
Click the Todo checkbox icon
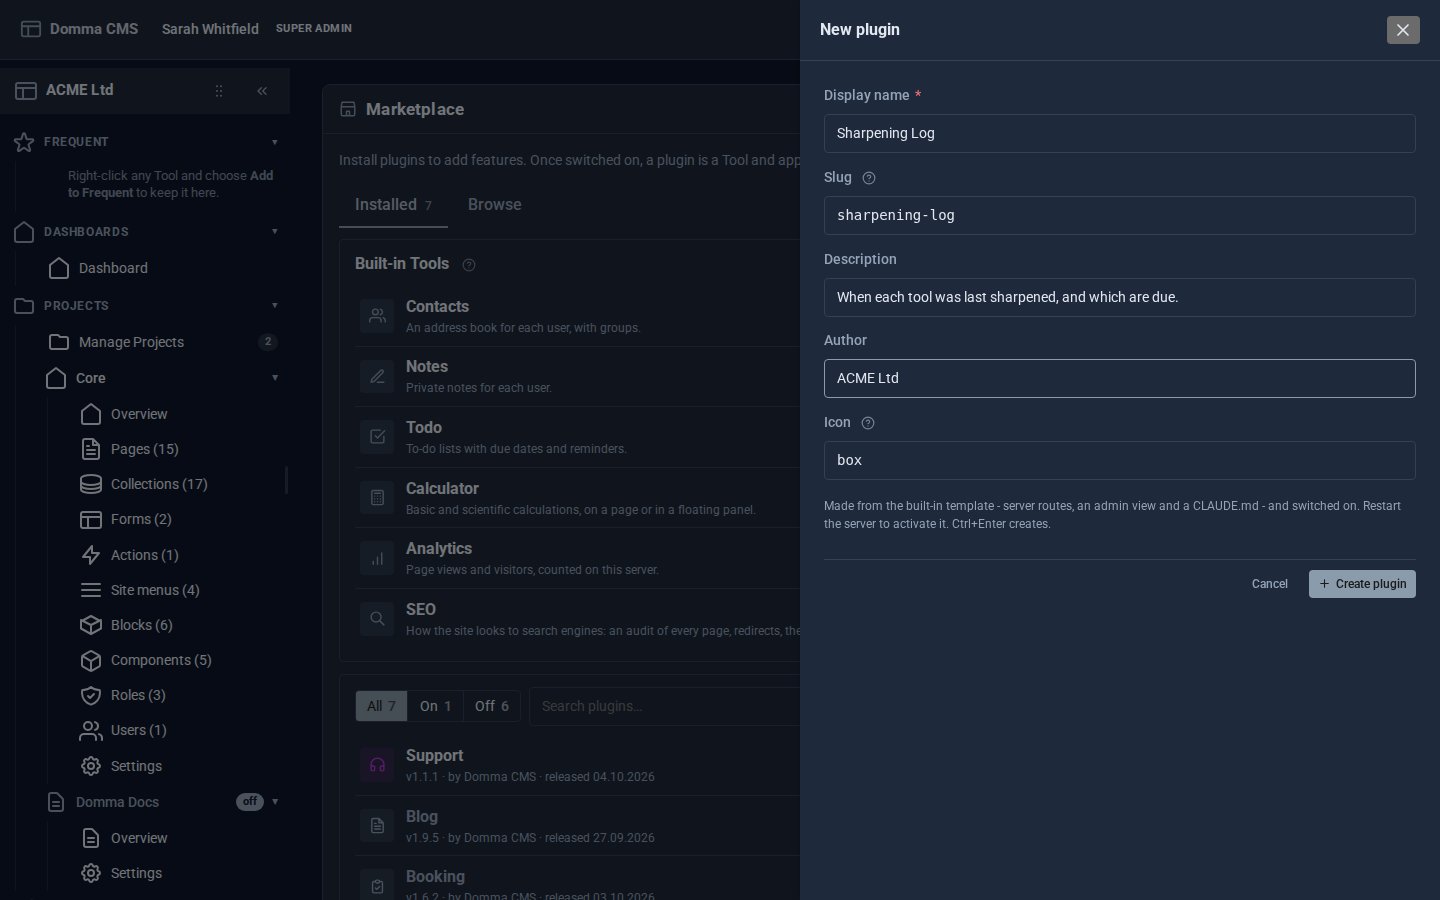point(377,437)
